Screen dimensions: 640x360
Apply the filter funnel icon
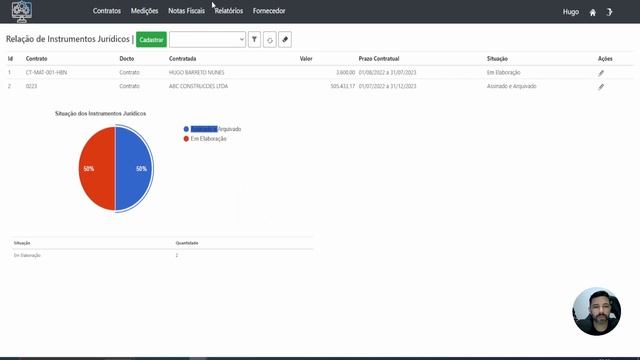click(254, 40)
